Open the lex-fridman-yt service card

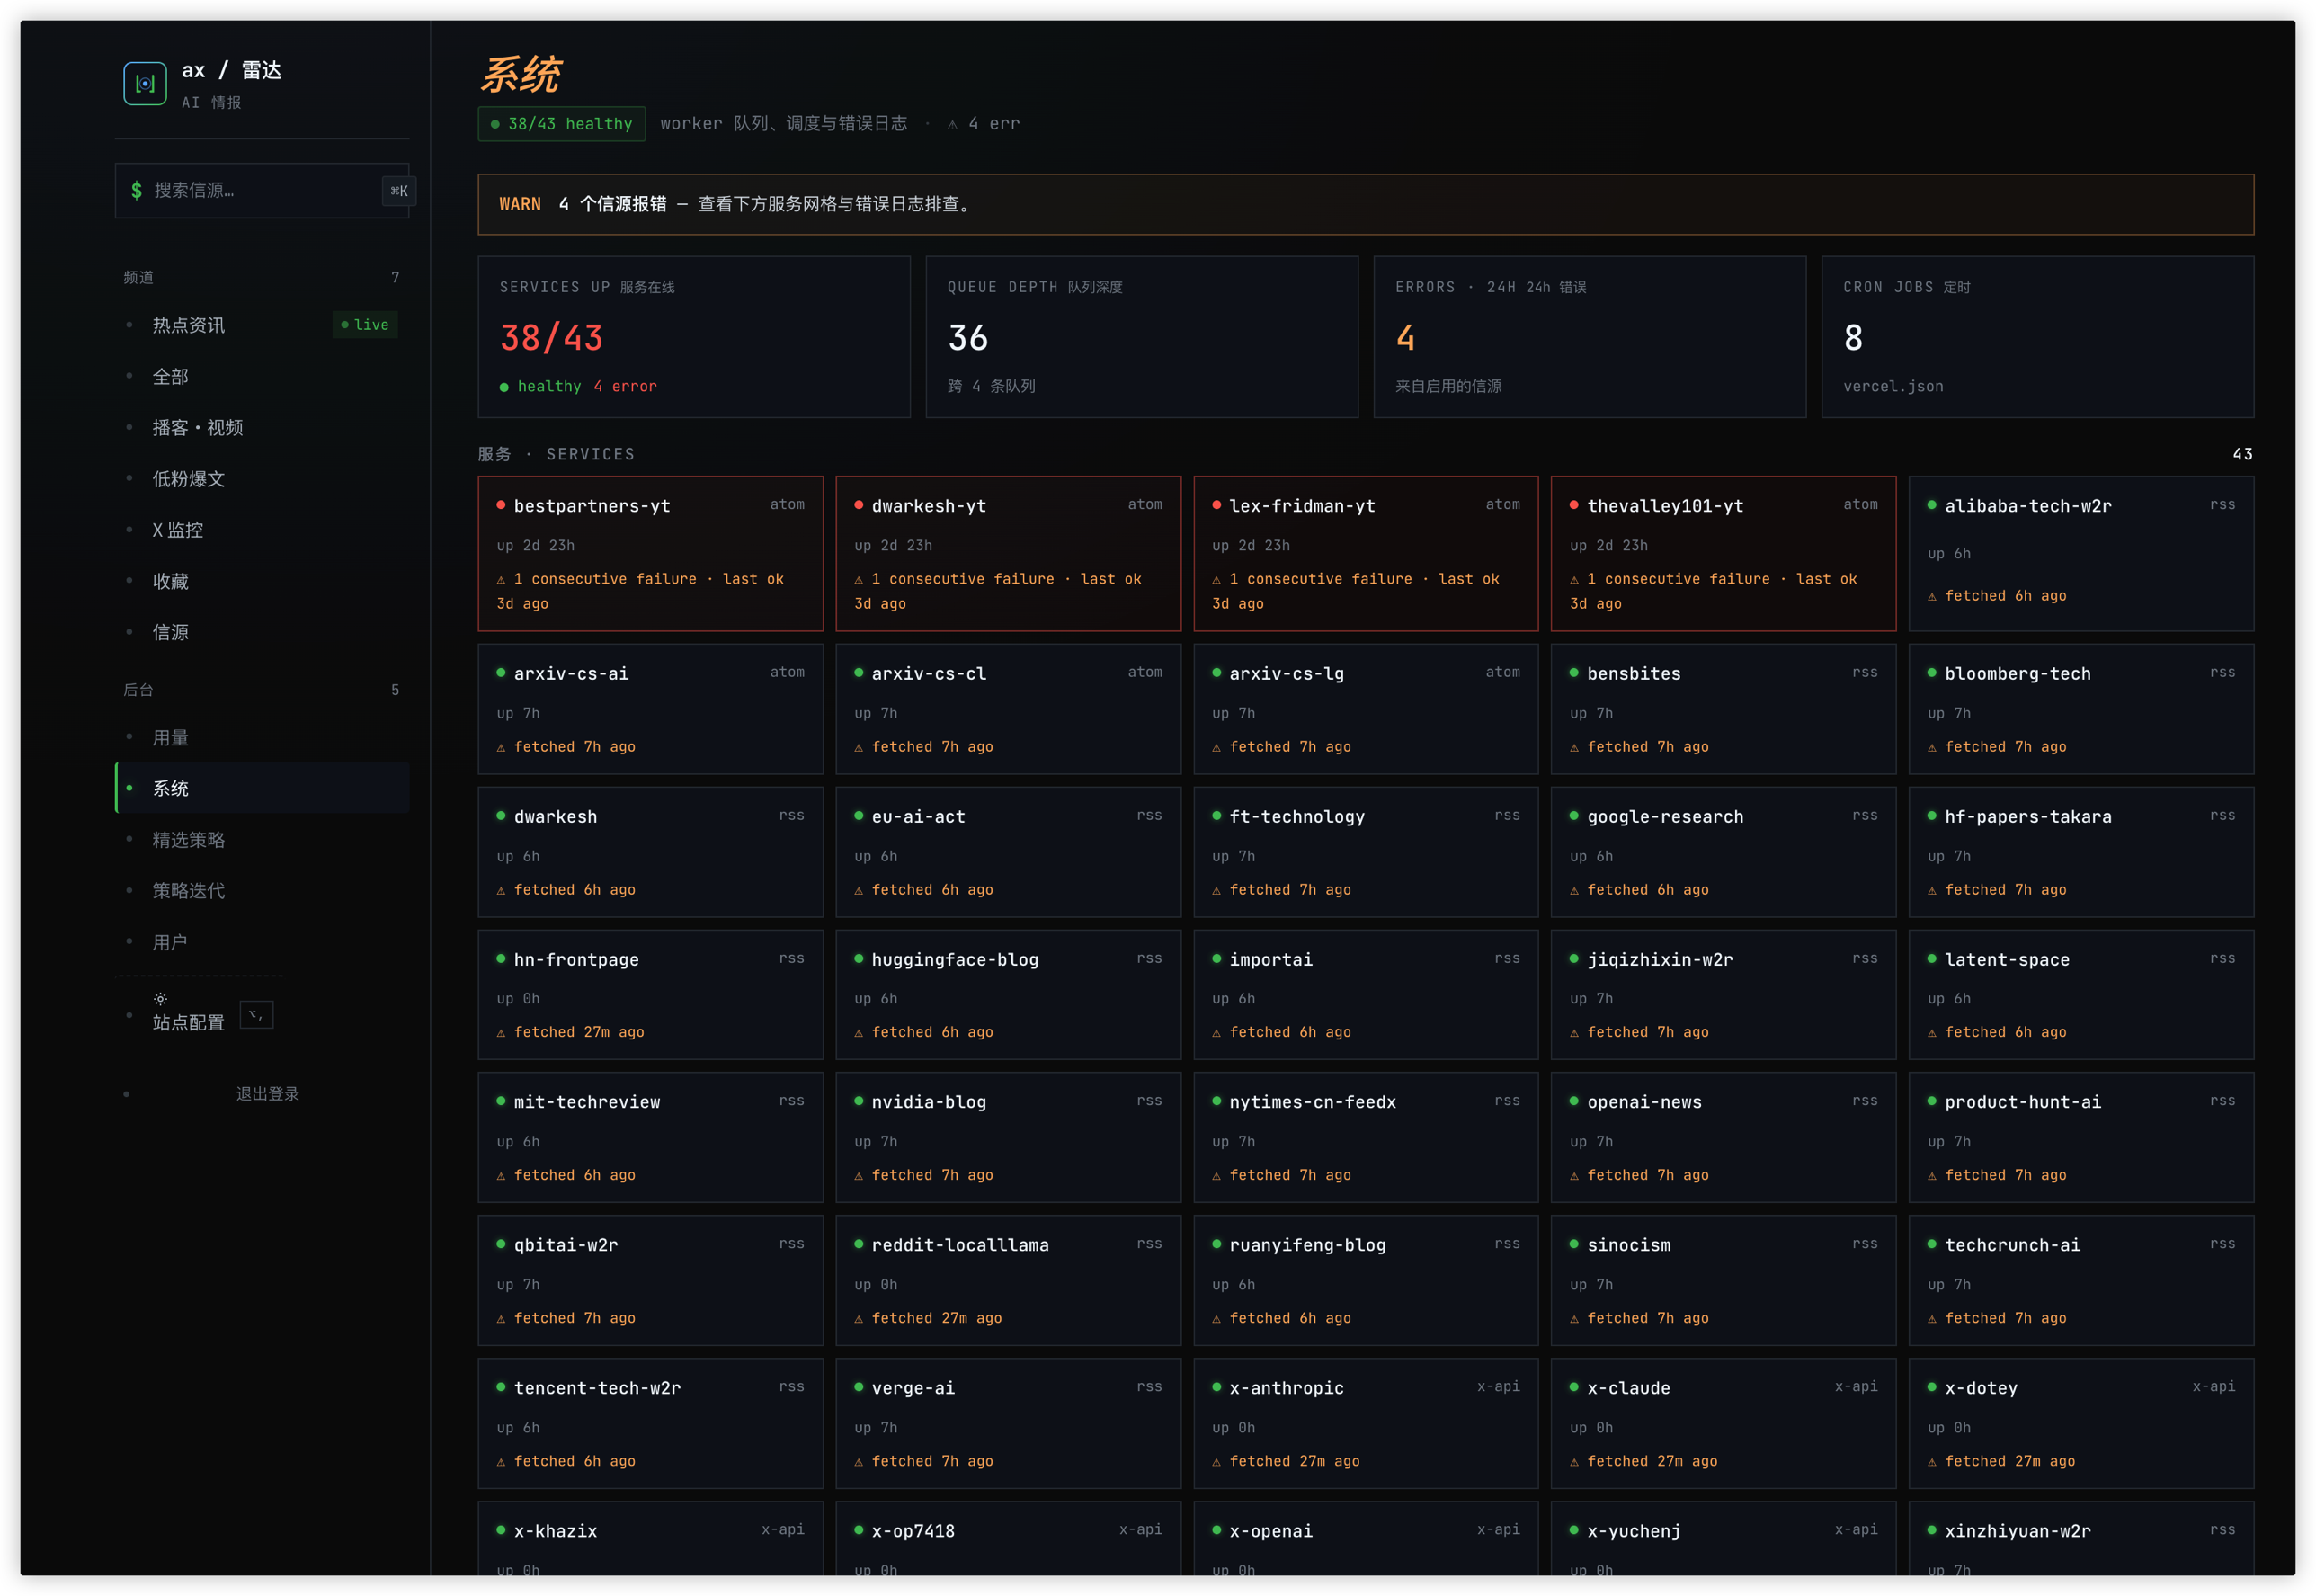[1366, 554]
